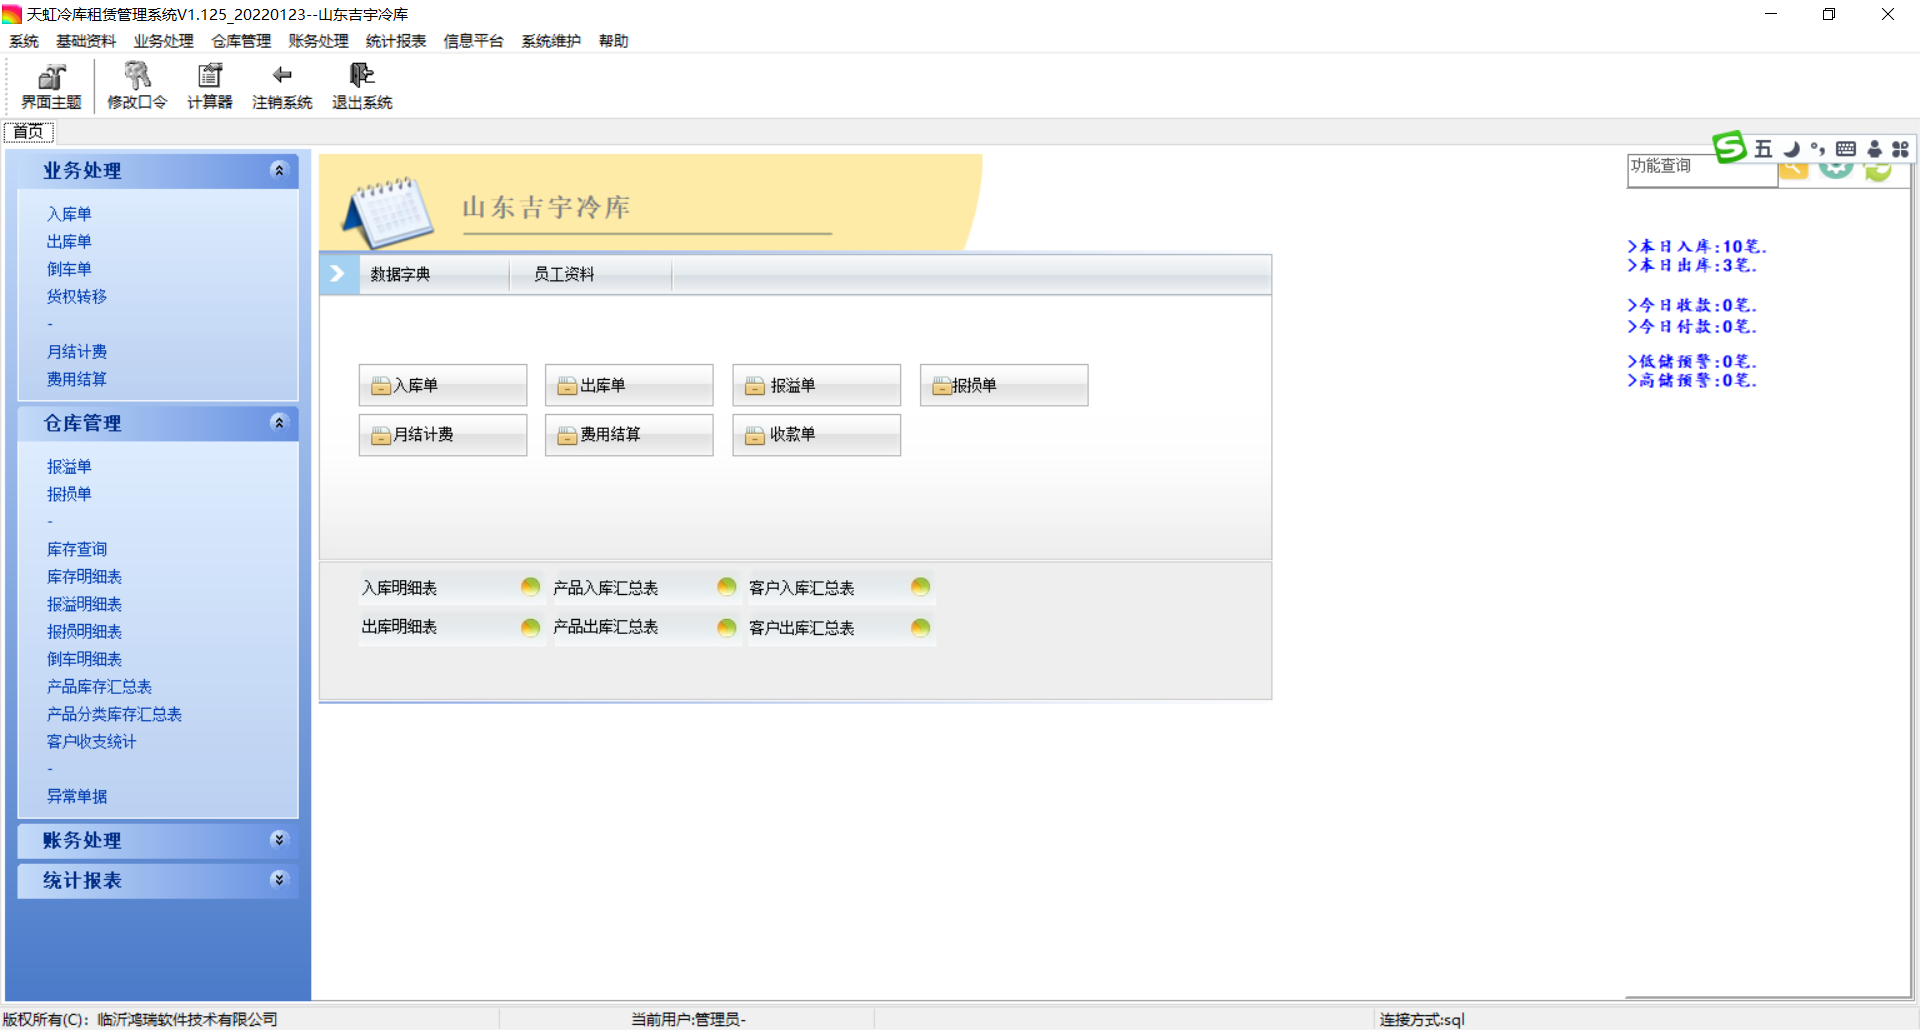The height and width of the screenshot is (1030, 1920).
Task: Click the 低储预警:0笔 notice
Action: (1692, 361)
